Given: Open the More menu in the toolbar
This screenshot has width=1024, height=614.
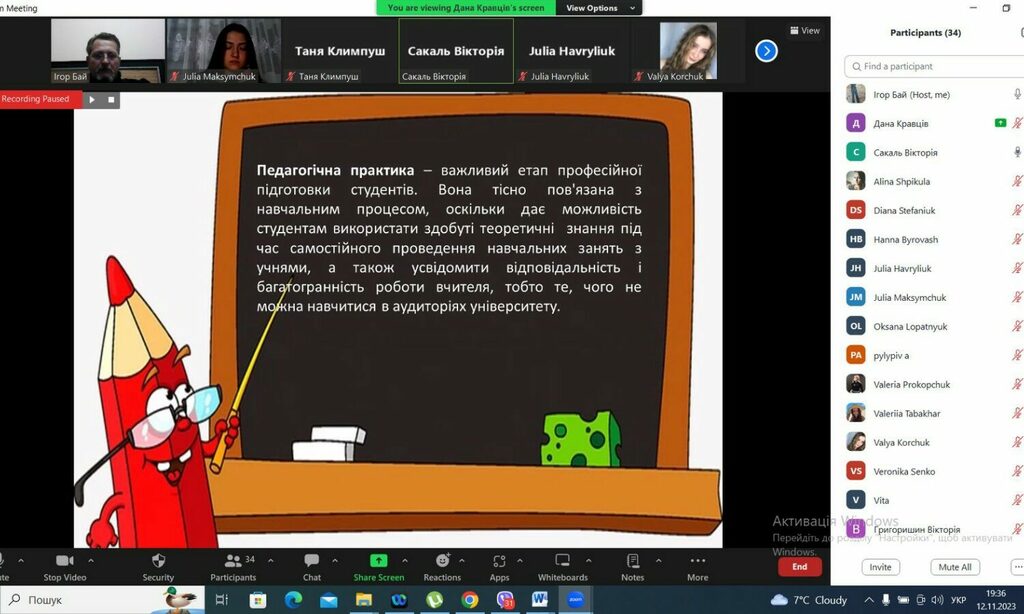Looking at the screenshot, I should tap(697, 561).
